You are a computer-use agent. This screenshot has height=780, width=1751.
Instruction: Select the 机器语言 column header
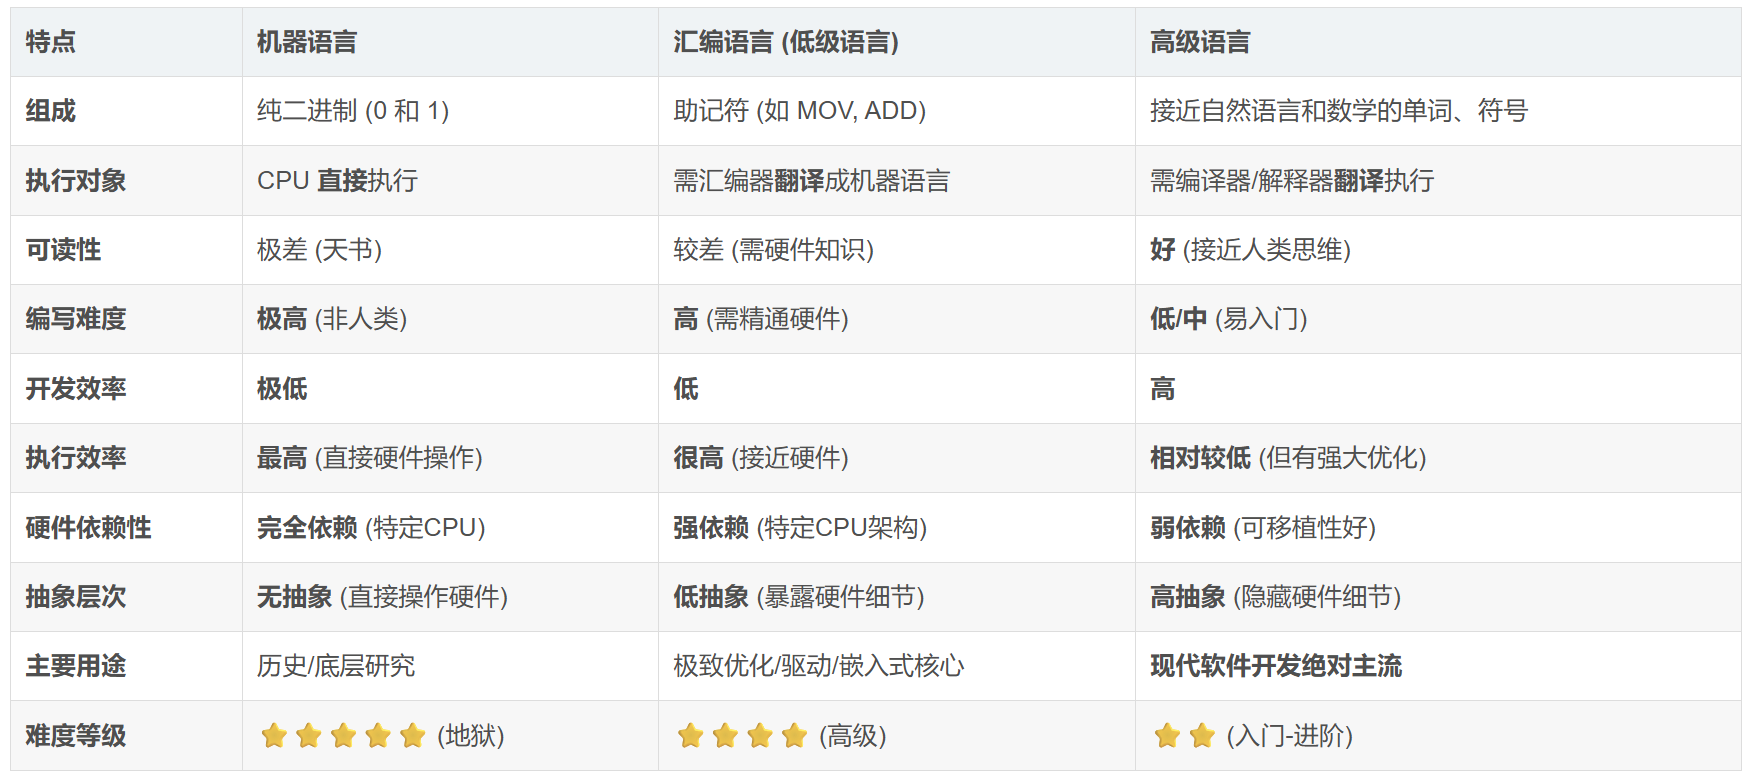[x=307, y=42]
